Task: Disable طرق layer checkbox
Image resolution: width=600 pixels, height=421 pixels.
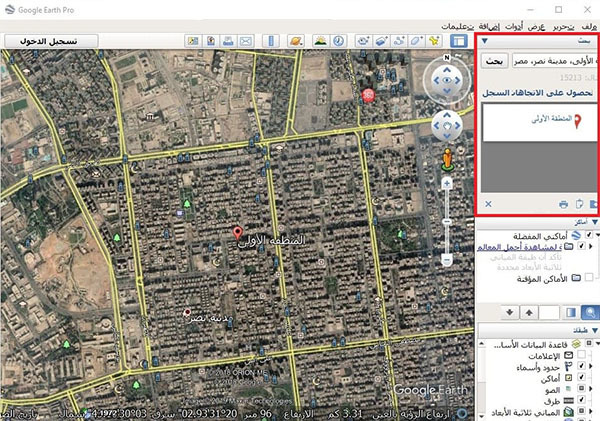Action: pyautogui.click(x=581, y=400)
